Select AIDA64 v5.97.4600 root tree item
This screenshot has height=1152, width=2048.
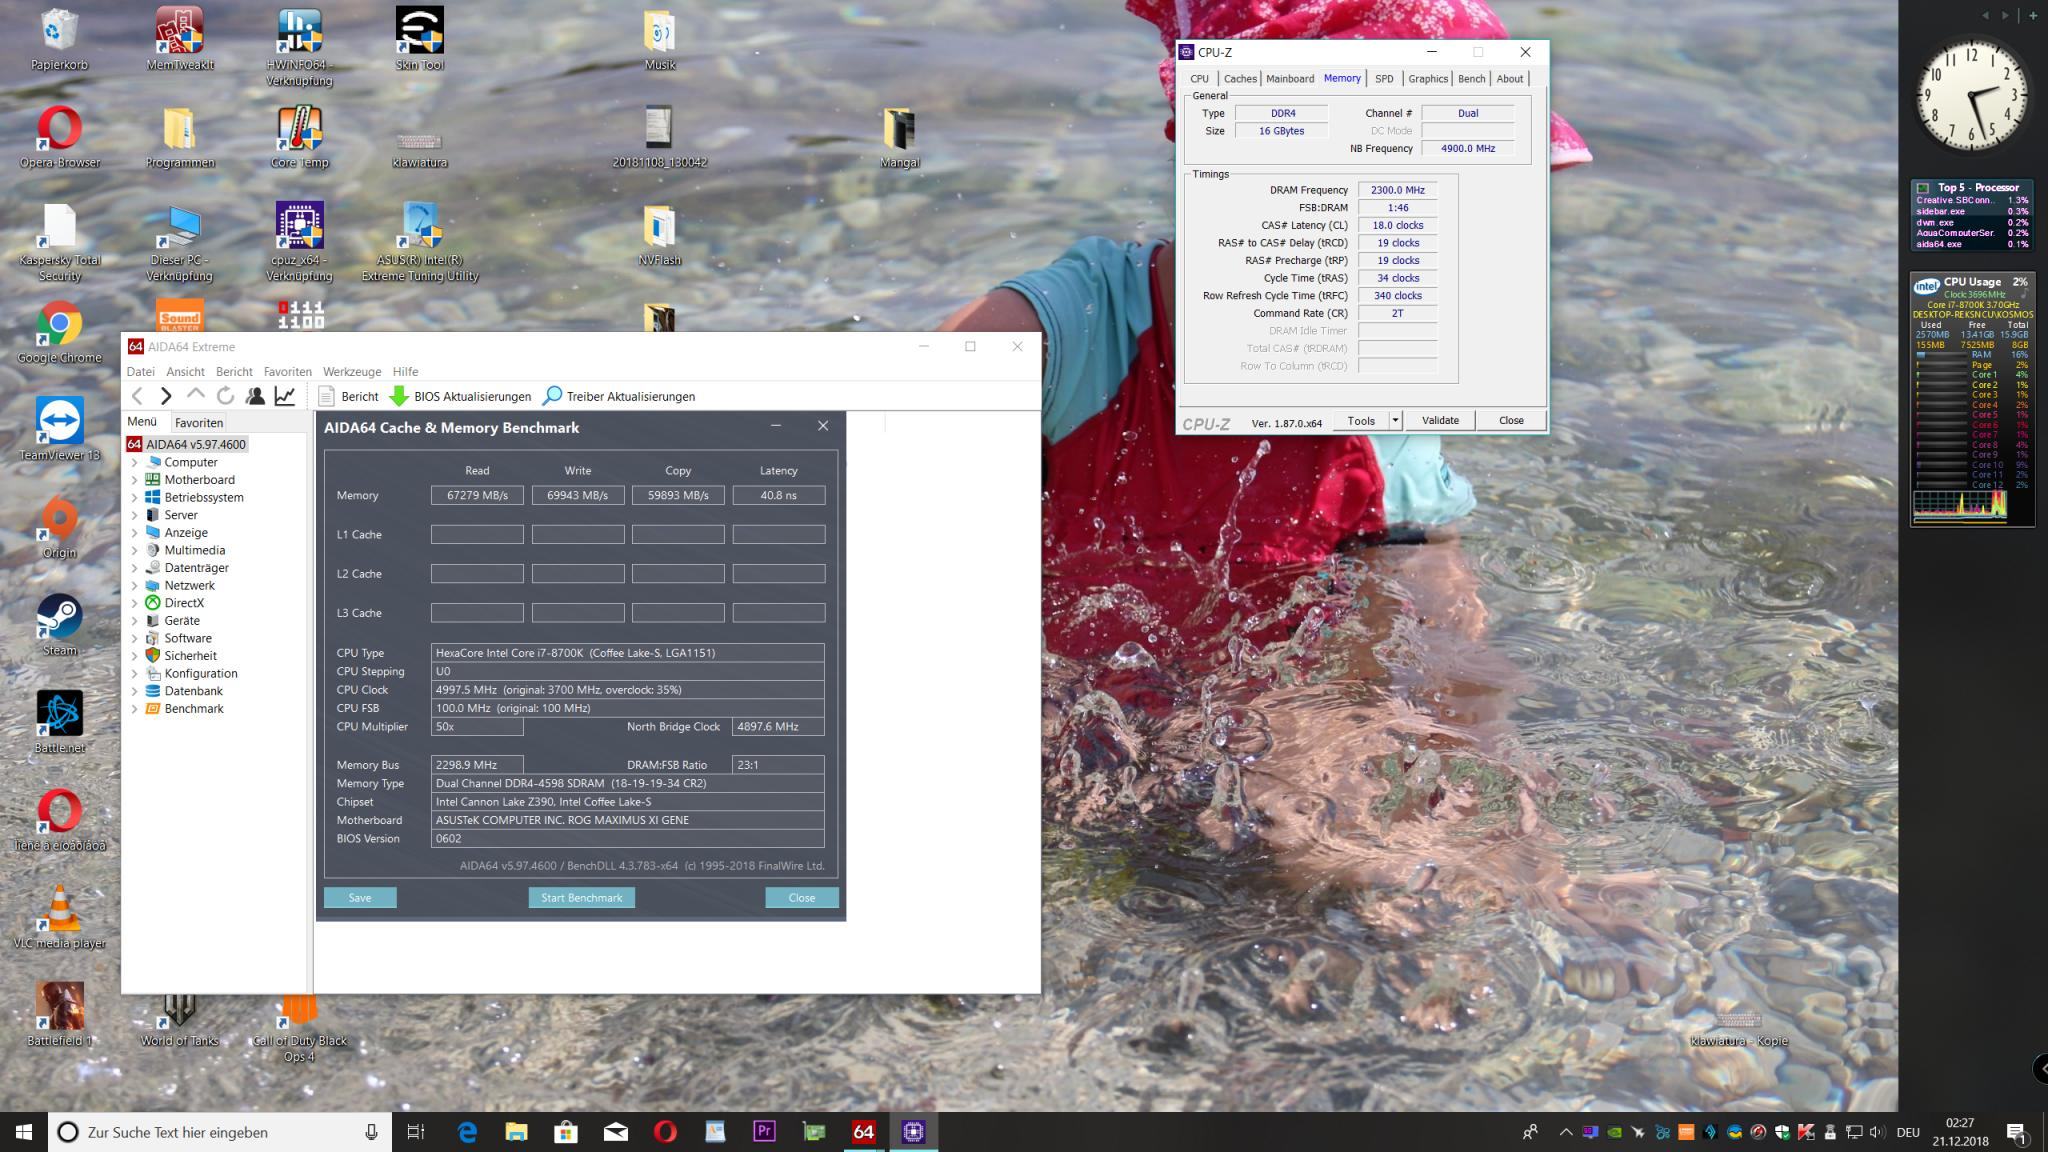(x=195, y=445)
